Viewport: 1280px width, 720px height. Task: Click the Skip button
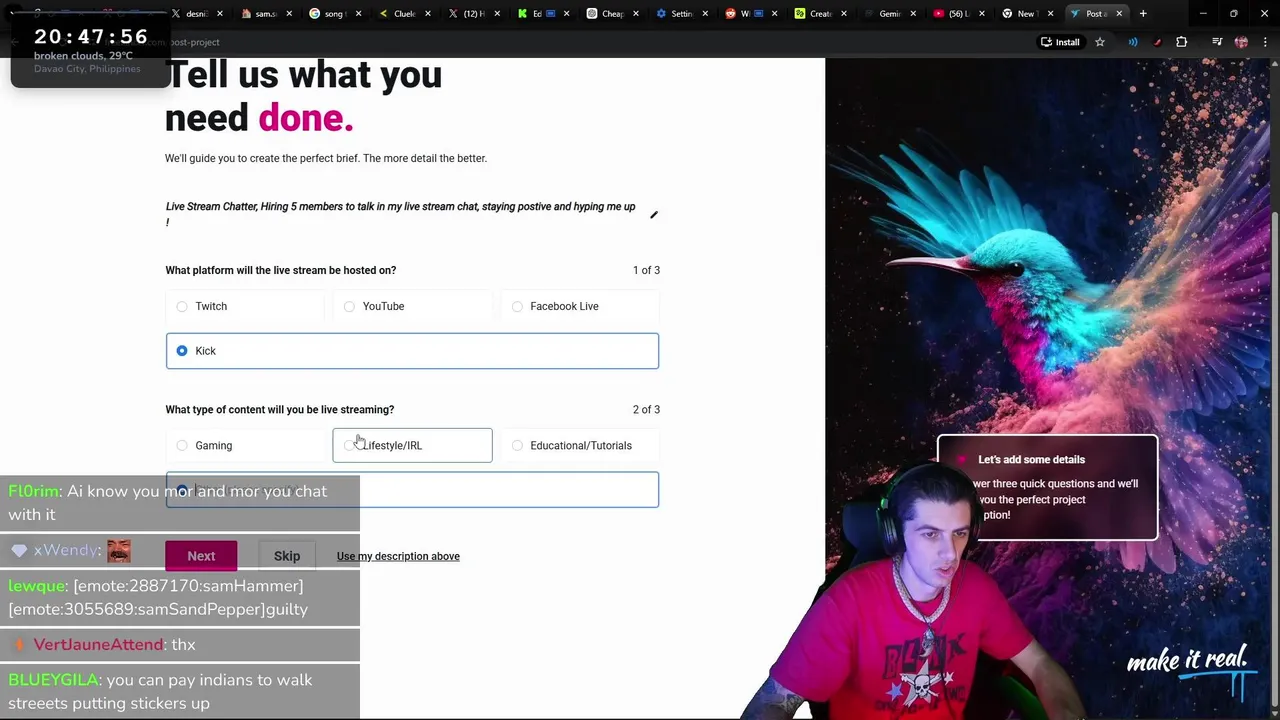point(287,556)
